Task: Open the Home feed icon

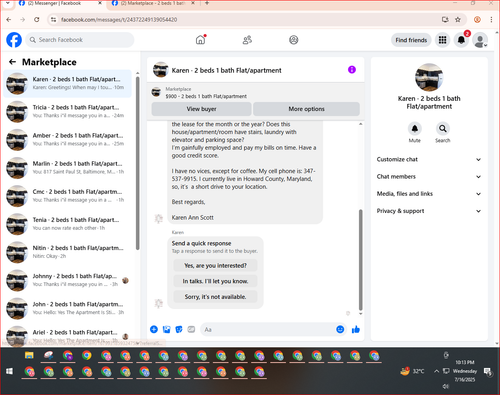Action: [200, 40]
